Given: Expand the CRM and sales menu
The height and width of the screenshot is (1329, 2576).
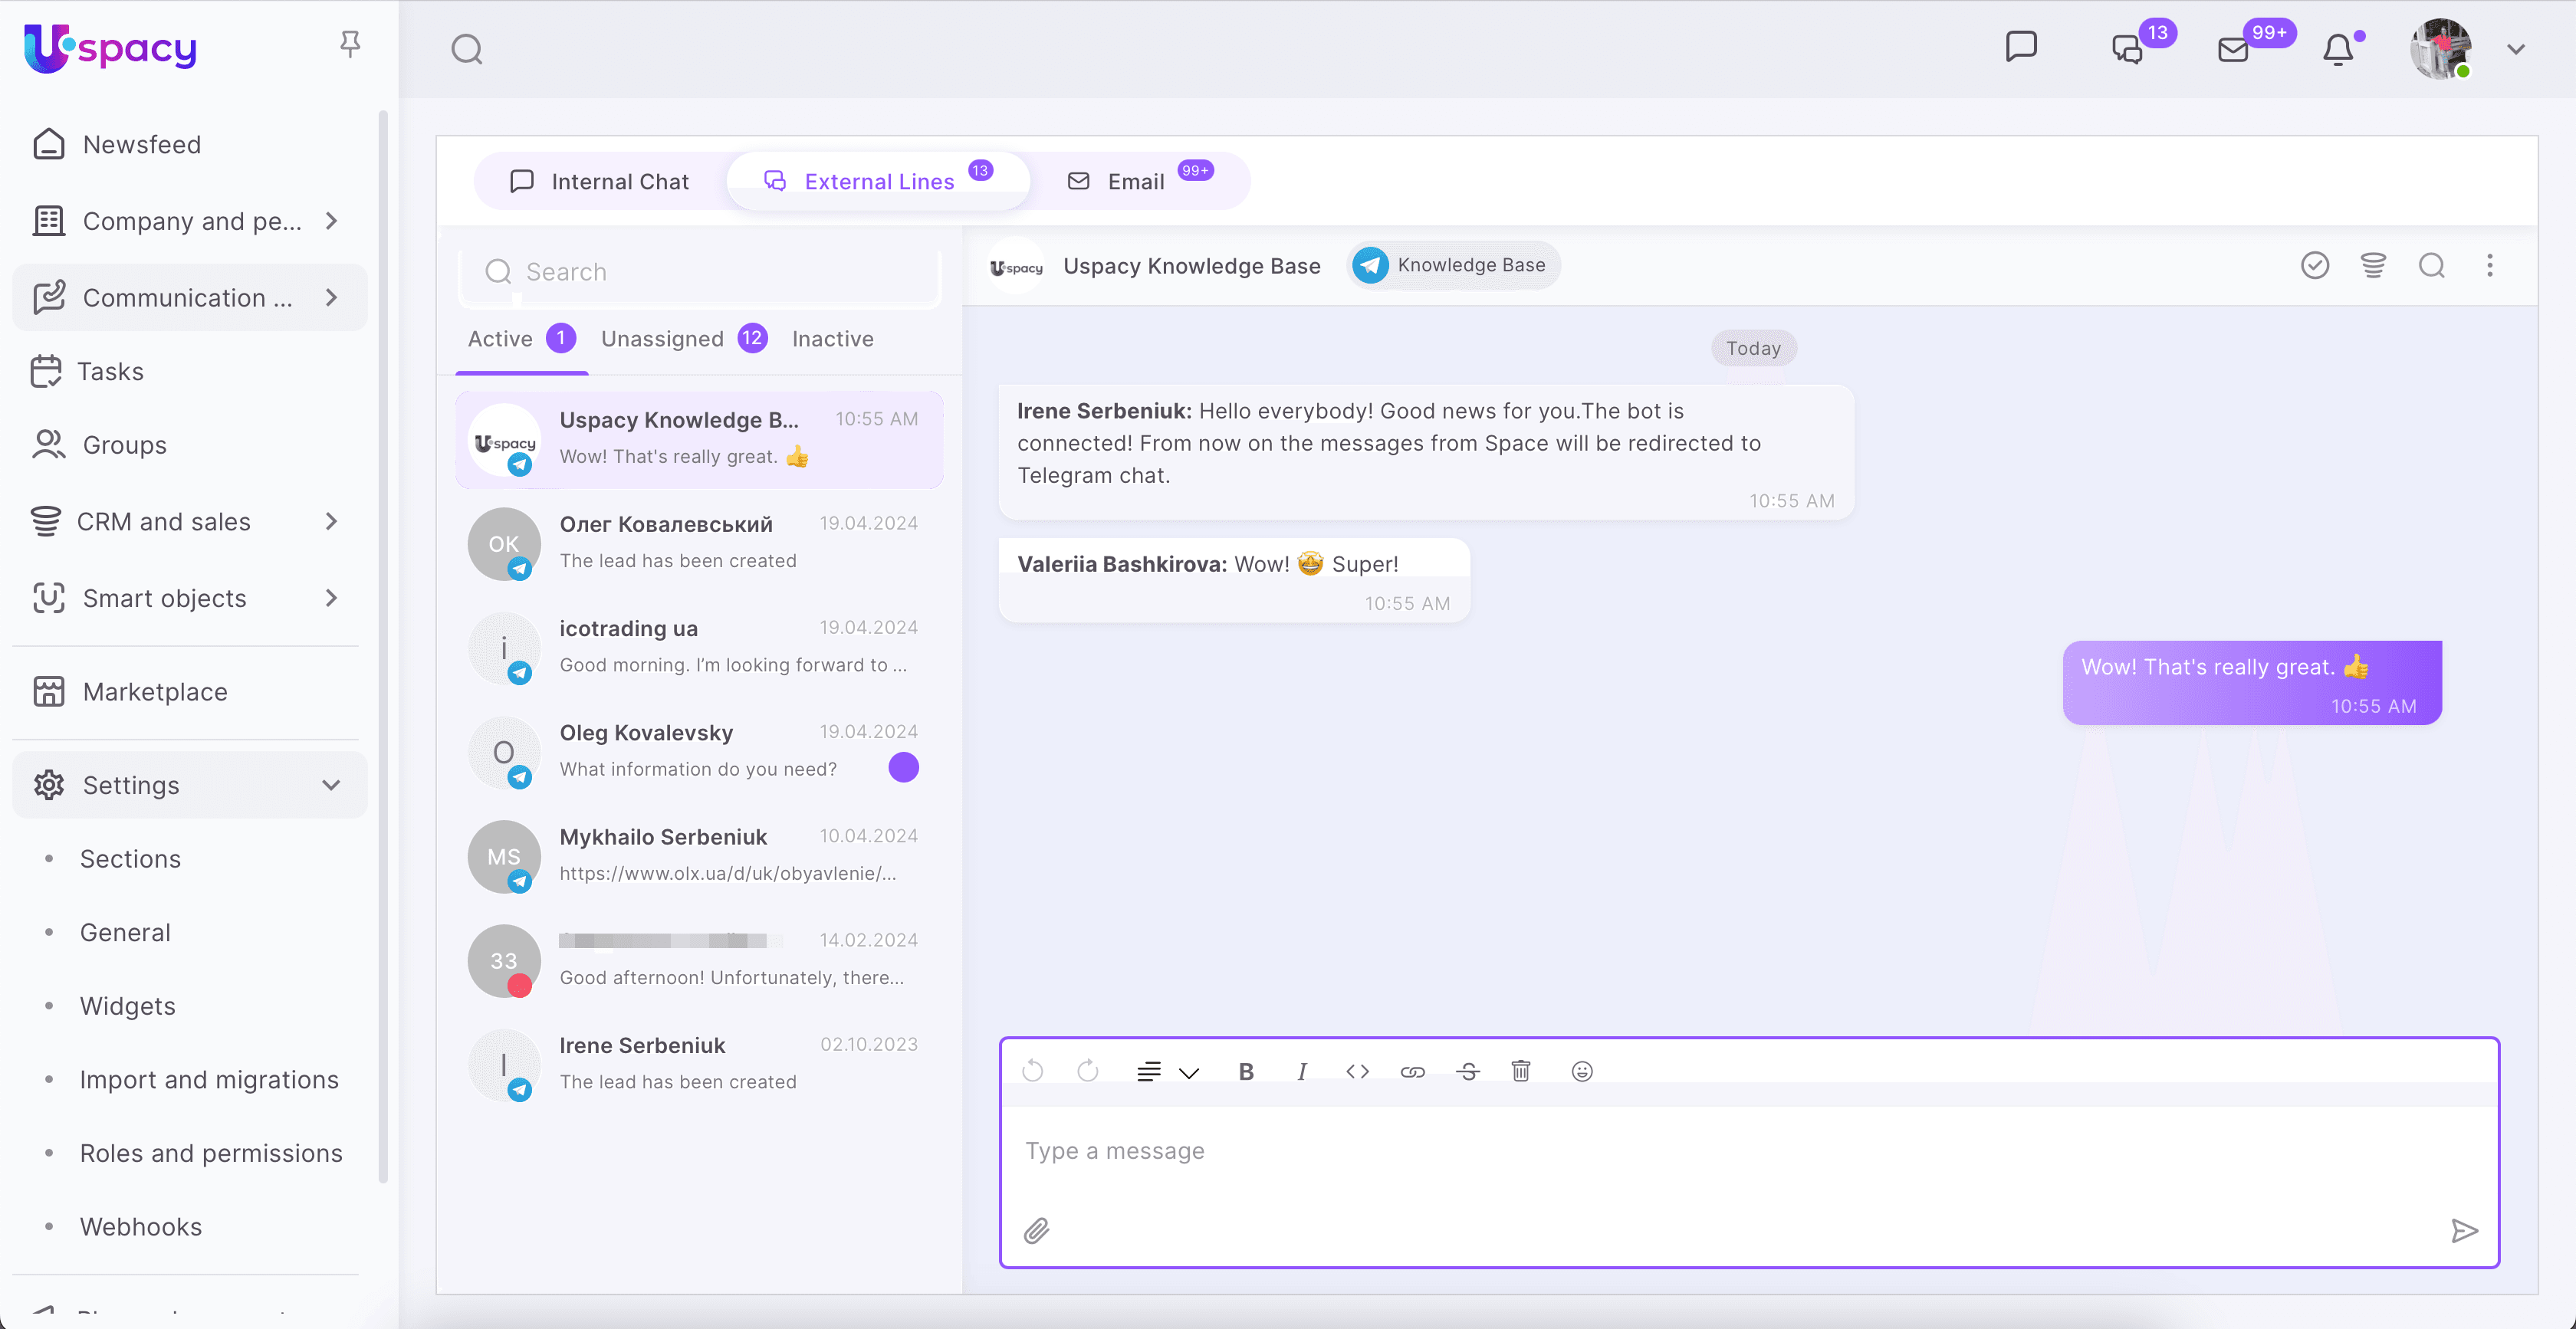Looking at the screenshot, I should coord(331,521).
